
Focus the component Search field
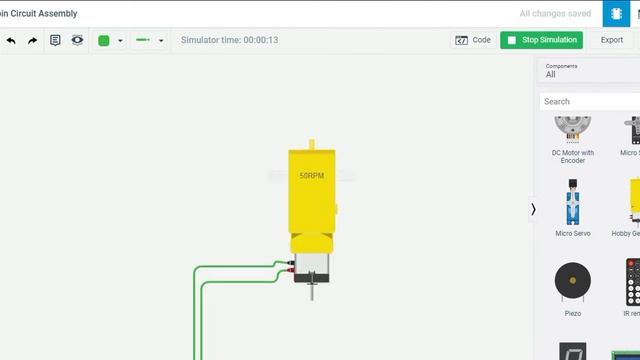point(590,102)
